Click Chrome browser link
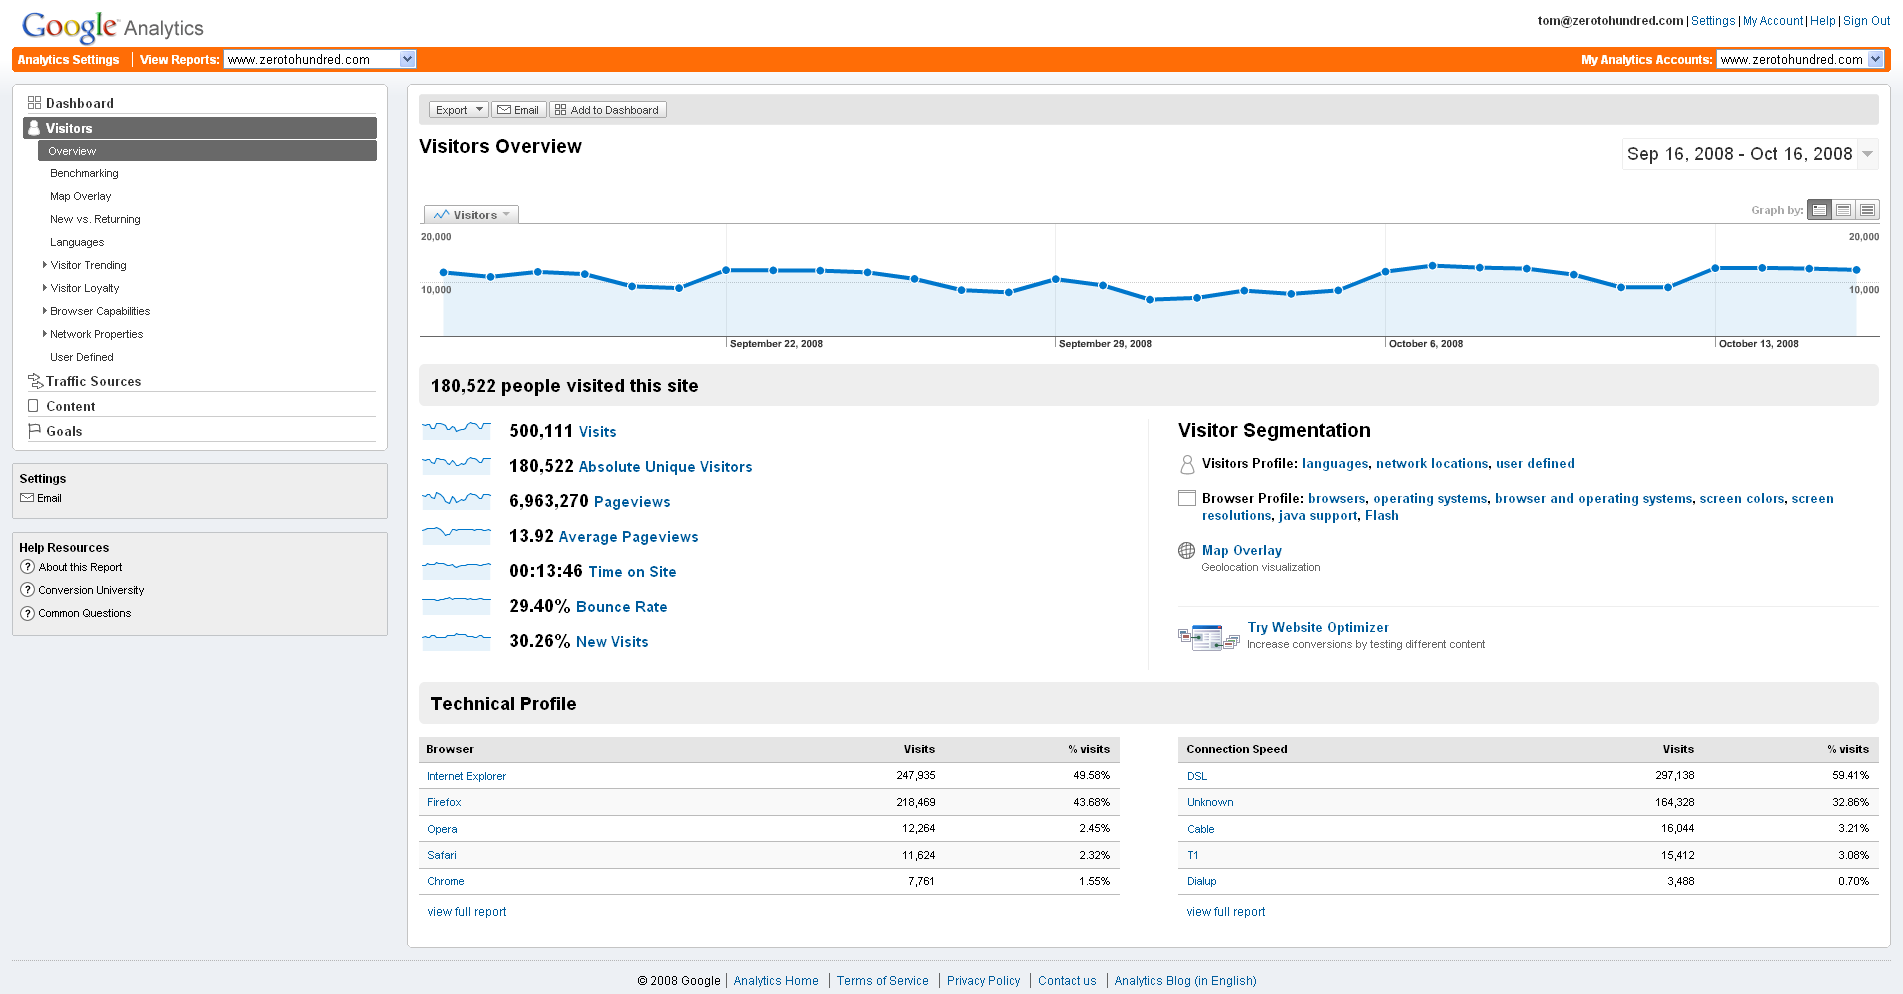This screenshot has width=1903, height=994. (445, 881)
